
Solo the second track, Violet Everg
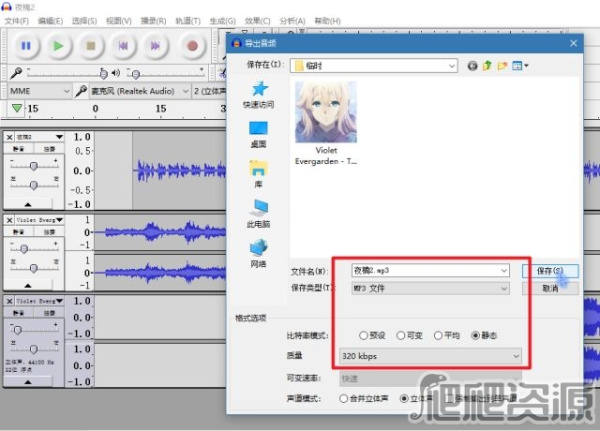click(49, 232)
